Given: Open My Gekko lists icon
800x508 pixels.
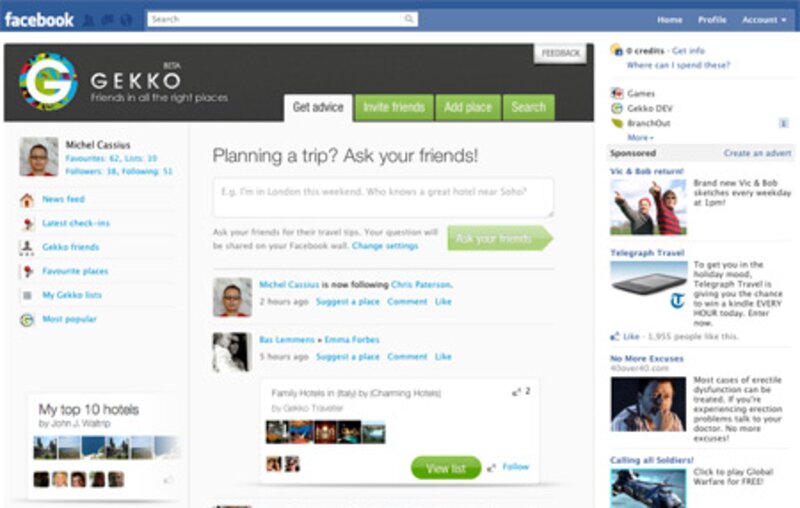Looking at the screenshot, I should tap(28, 295).
